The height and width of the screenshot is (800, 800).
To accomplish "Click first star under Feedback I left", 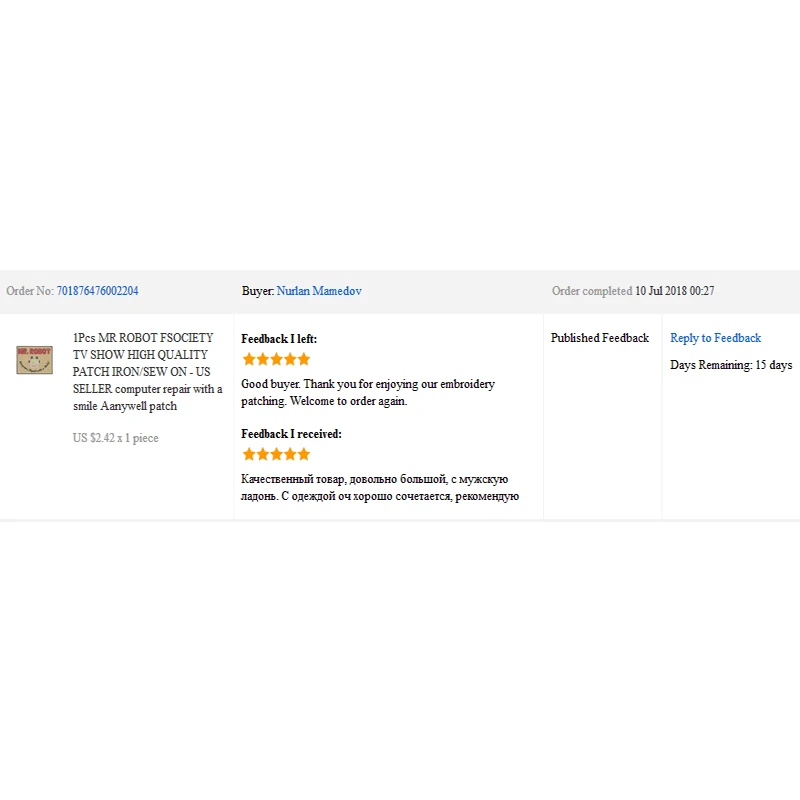I will (249, 359).
